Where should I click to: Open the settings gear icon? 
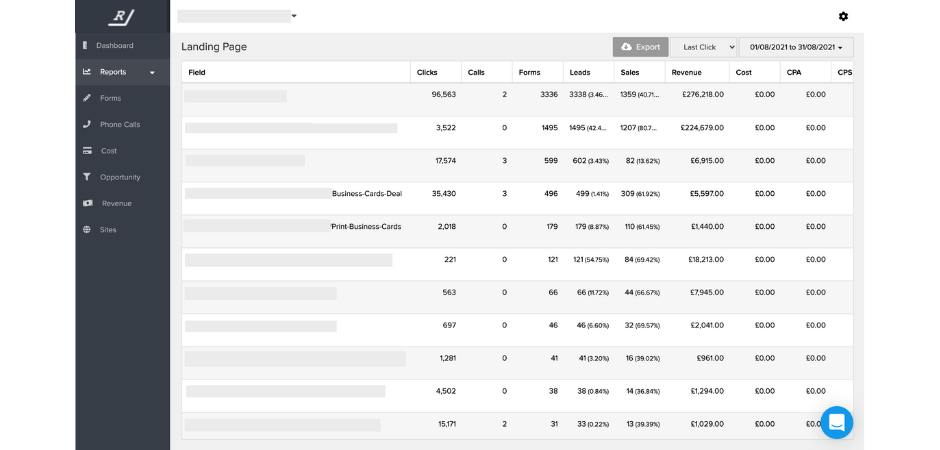tap(843, 17)
